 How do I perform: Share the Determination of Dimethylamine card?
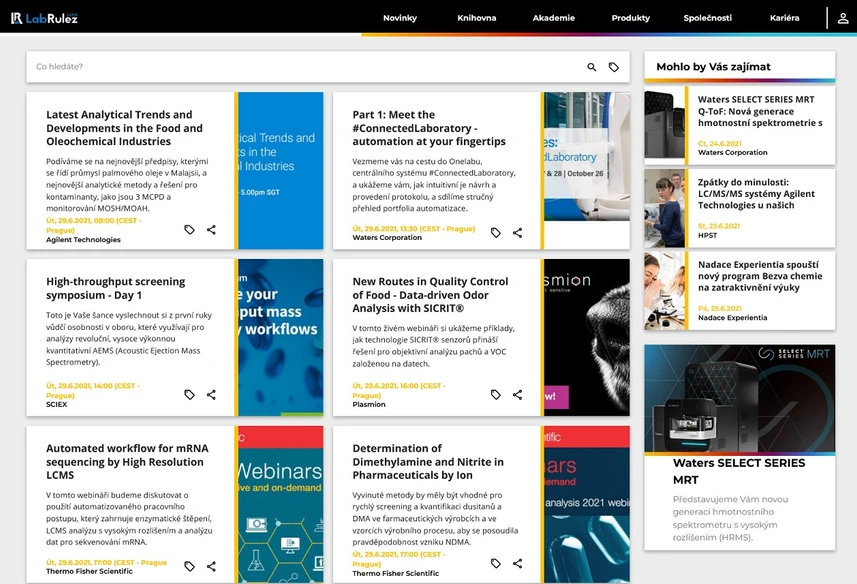coord(518,563)
